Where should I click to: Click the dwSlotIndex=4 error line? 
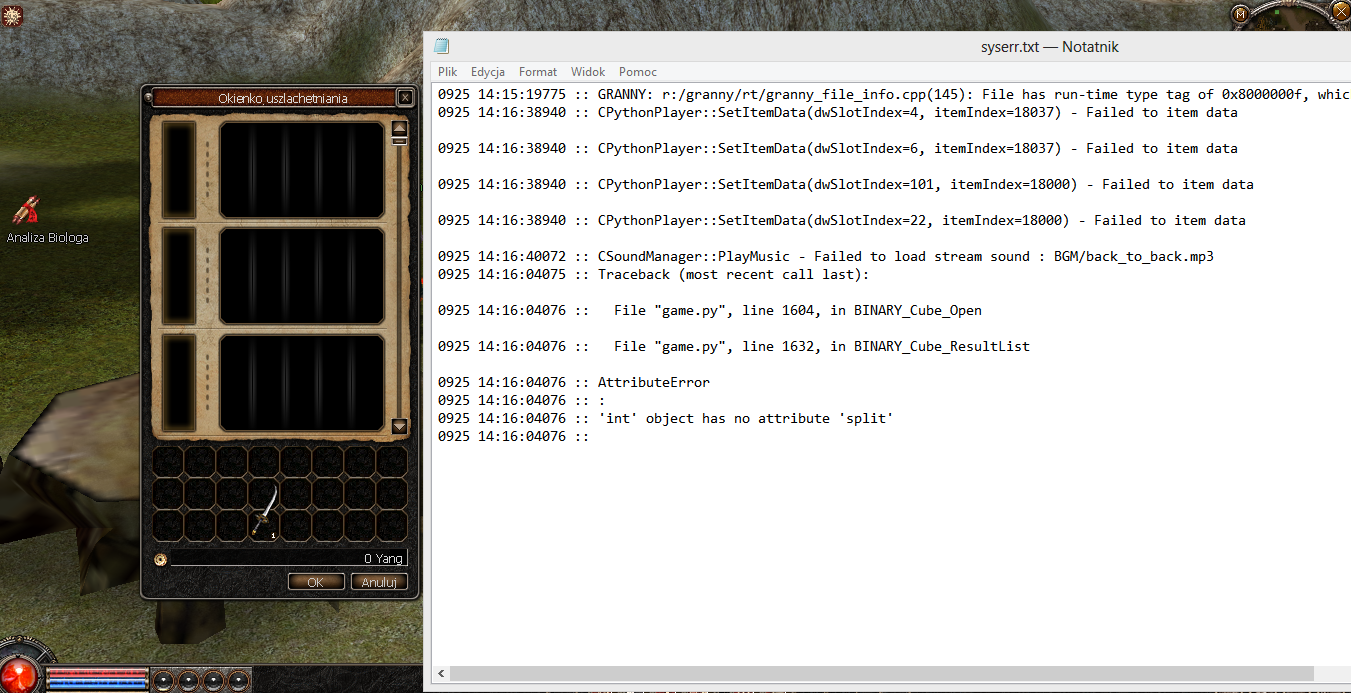coord(838,112)
